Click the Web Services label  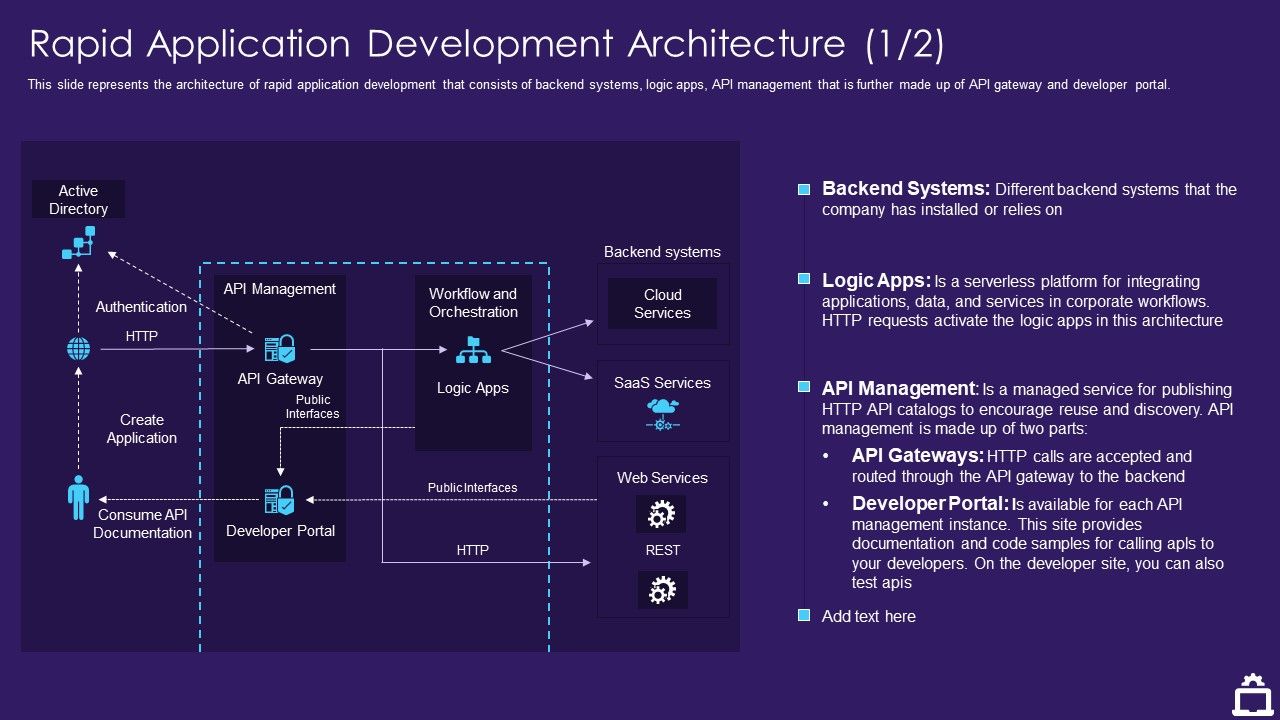click(662, 478)
